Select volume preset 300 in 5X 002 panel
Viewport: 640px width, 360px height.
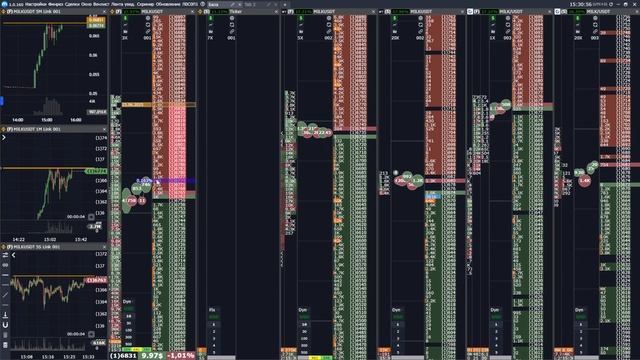(304, 345)
